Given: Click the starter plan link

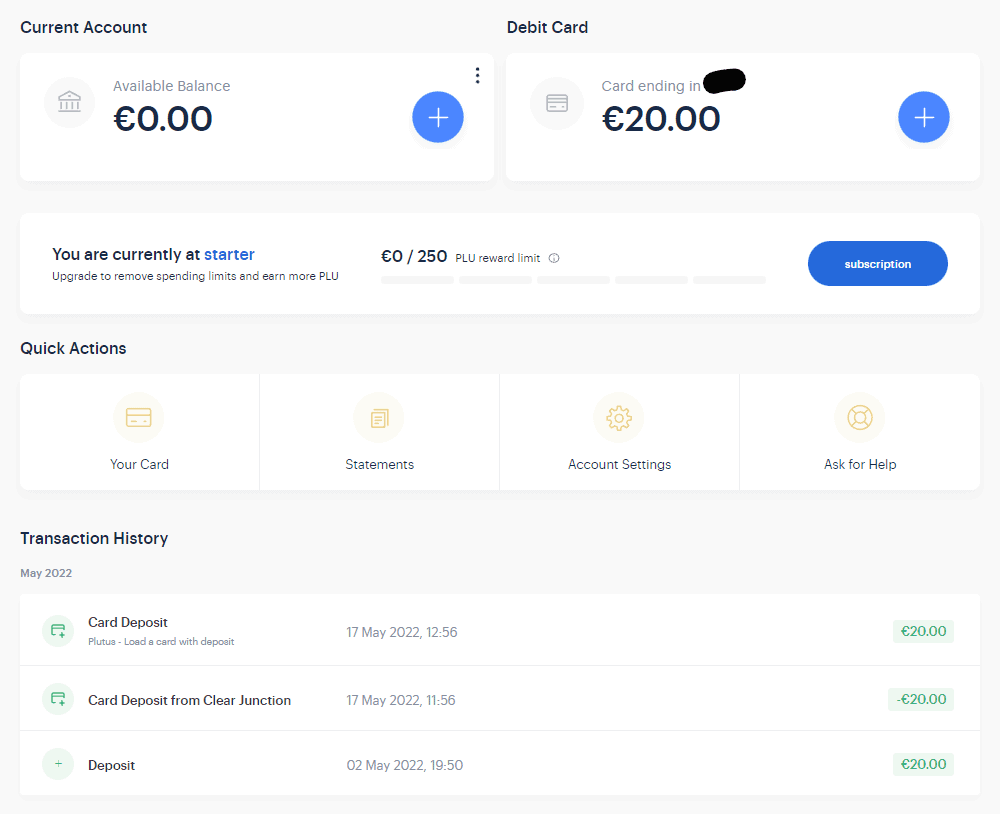Looking at the screenshot, I should coord(229,255).
